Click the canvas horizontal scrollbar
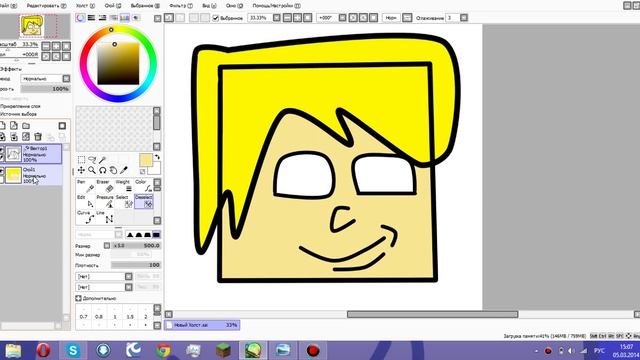Image resolution: width=640 pixels, height=360 pixels. click(x=432, y=314)
